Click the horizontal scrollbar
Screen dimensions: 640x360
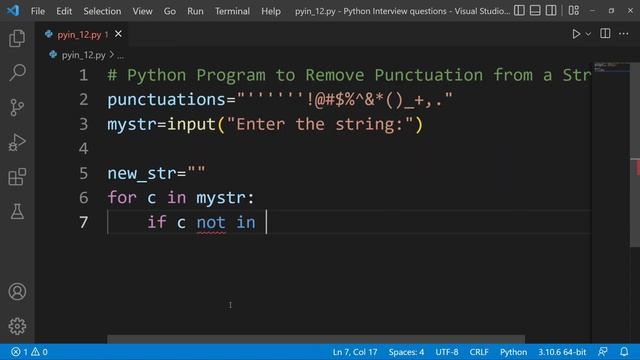tap(316, 339)
